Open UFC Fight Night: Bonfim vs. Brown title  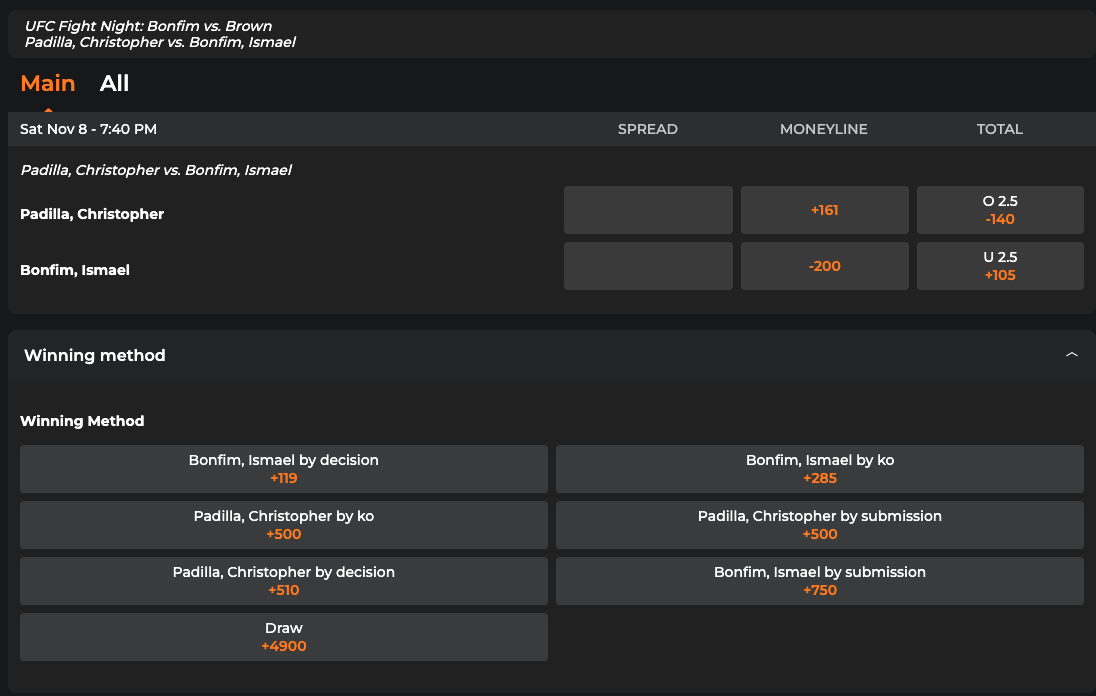click(148, 26)
